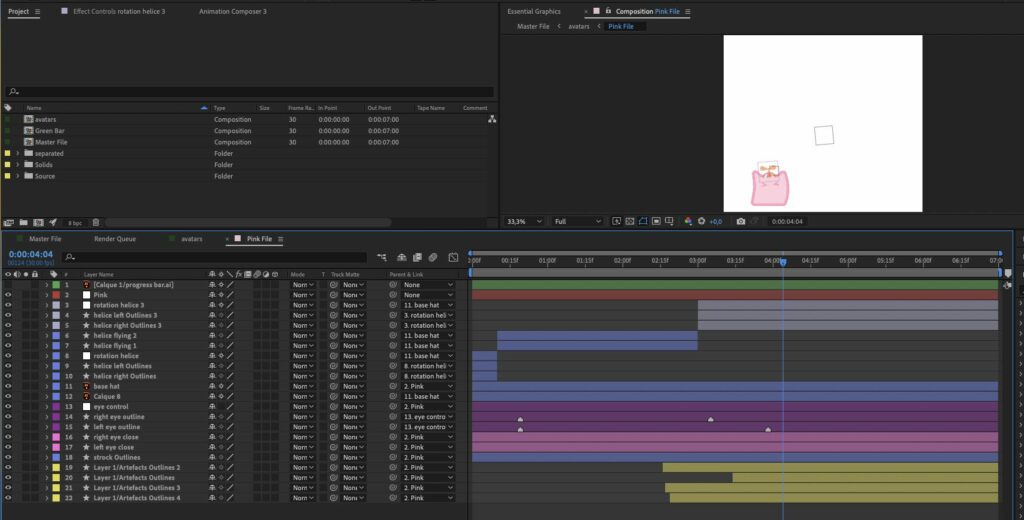Open the magnification 33,3% dropdown
The width and height of the screenshot is (1024, 520).
(524, 221)
